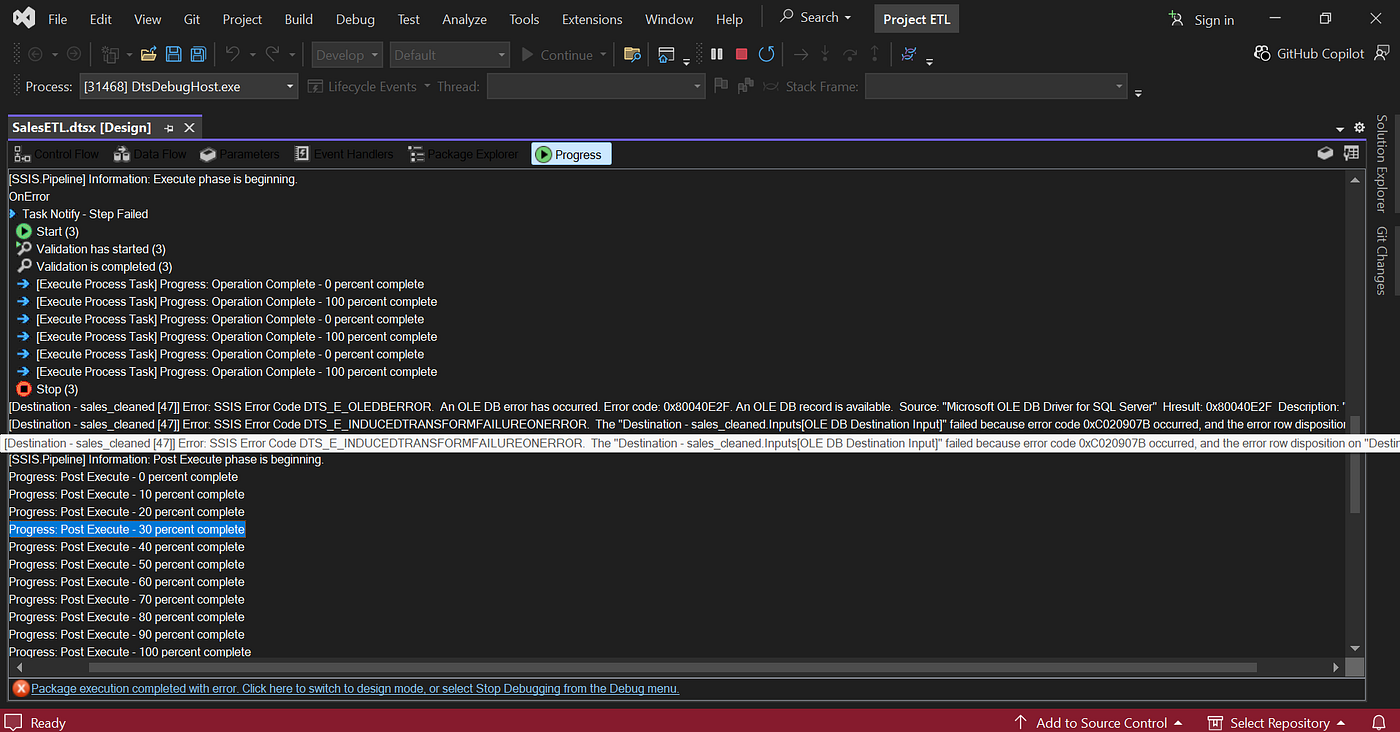Pause debugging with the Break All icon
The height and width of the screenshot is (732, 1400).
[x=717, y=55]
